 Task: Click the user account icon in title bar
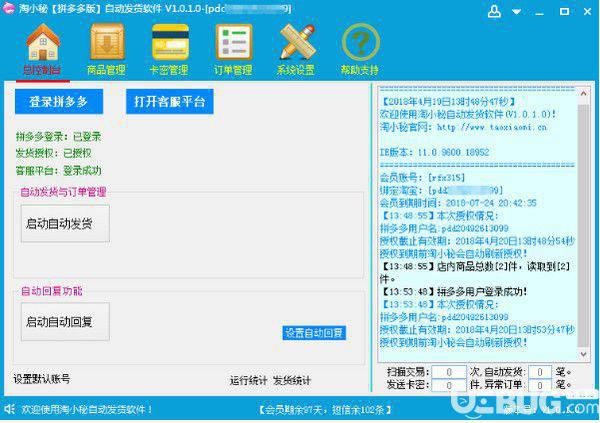tap(494, 11)
